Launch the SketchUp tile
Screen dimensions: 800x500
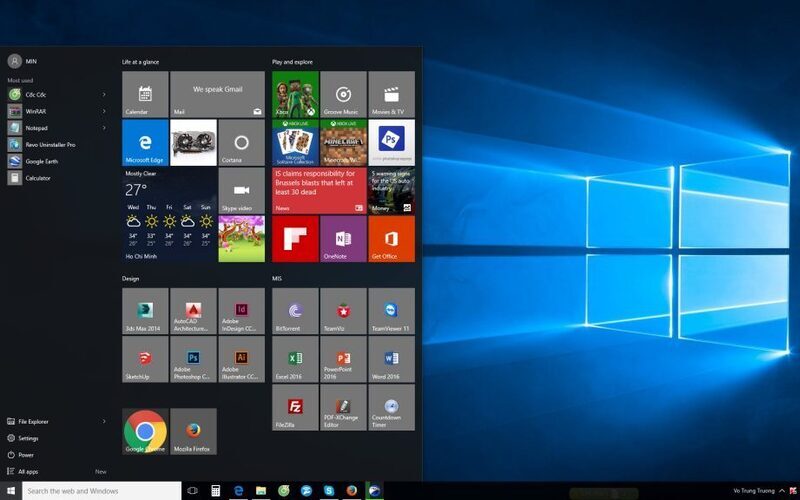[145, 359]
